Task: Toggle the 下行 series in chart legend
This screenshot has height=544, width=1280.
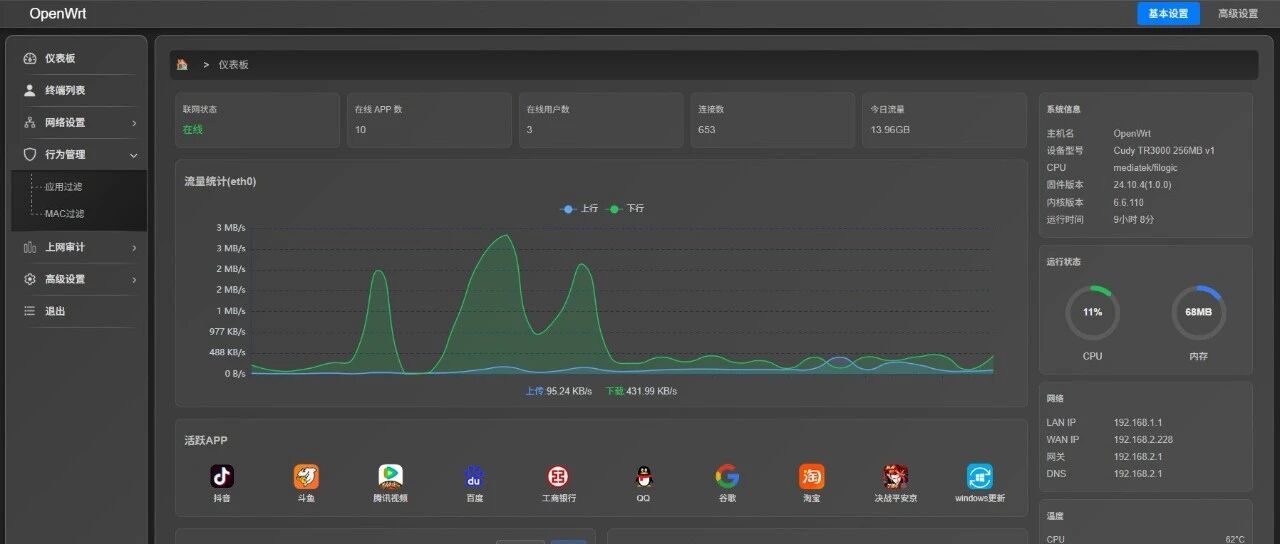Action: point(625,209)
